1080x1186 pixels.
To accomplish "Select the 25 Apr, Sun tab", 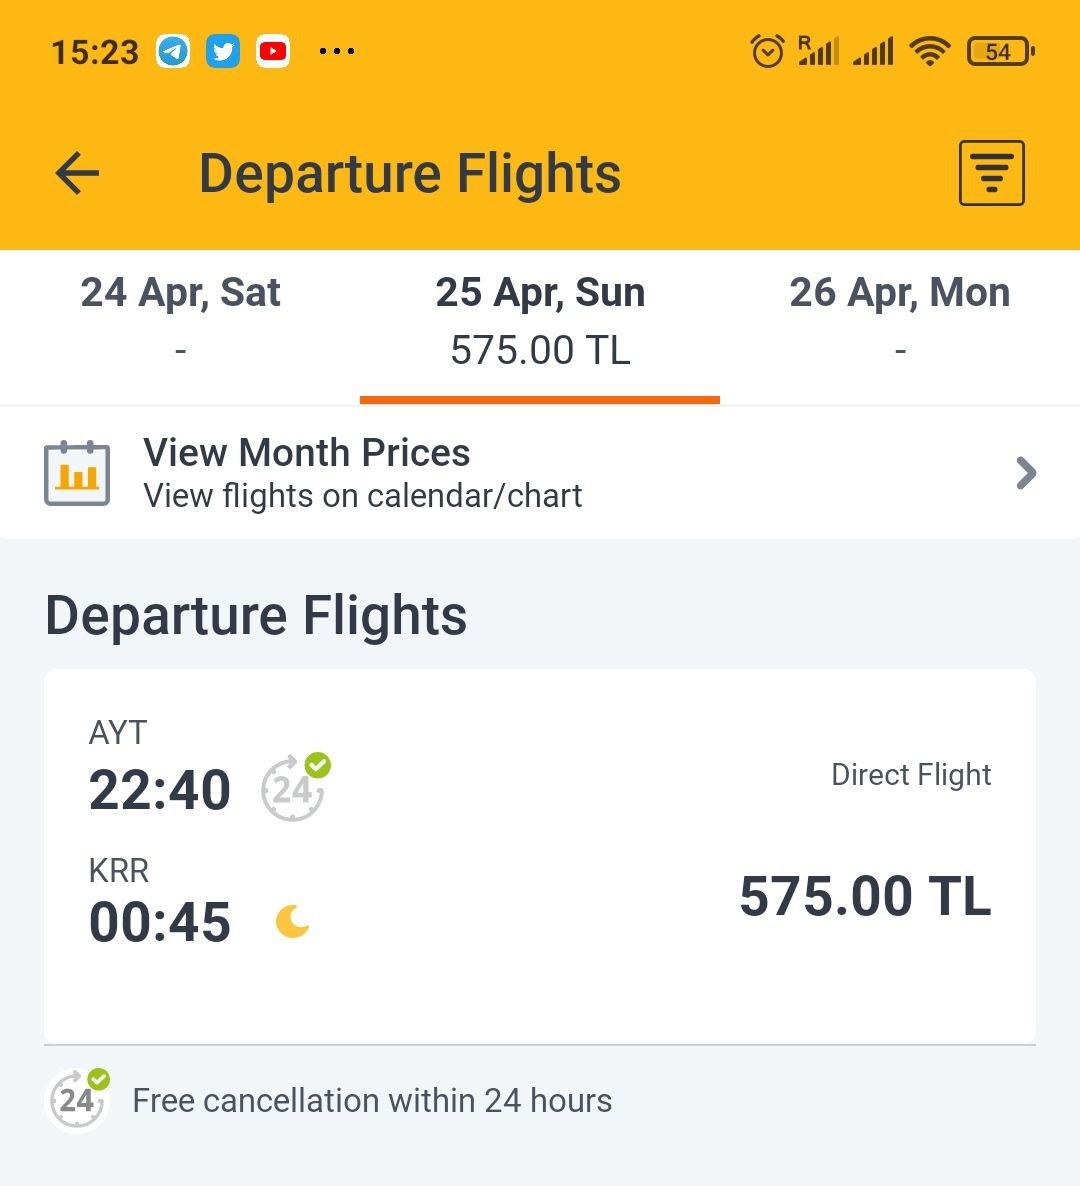I will (540, 323).
